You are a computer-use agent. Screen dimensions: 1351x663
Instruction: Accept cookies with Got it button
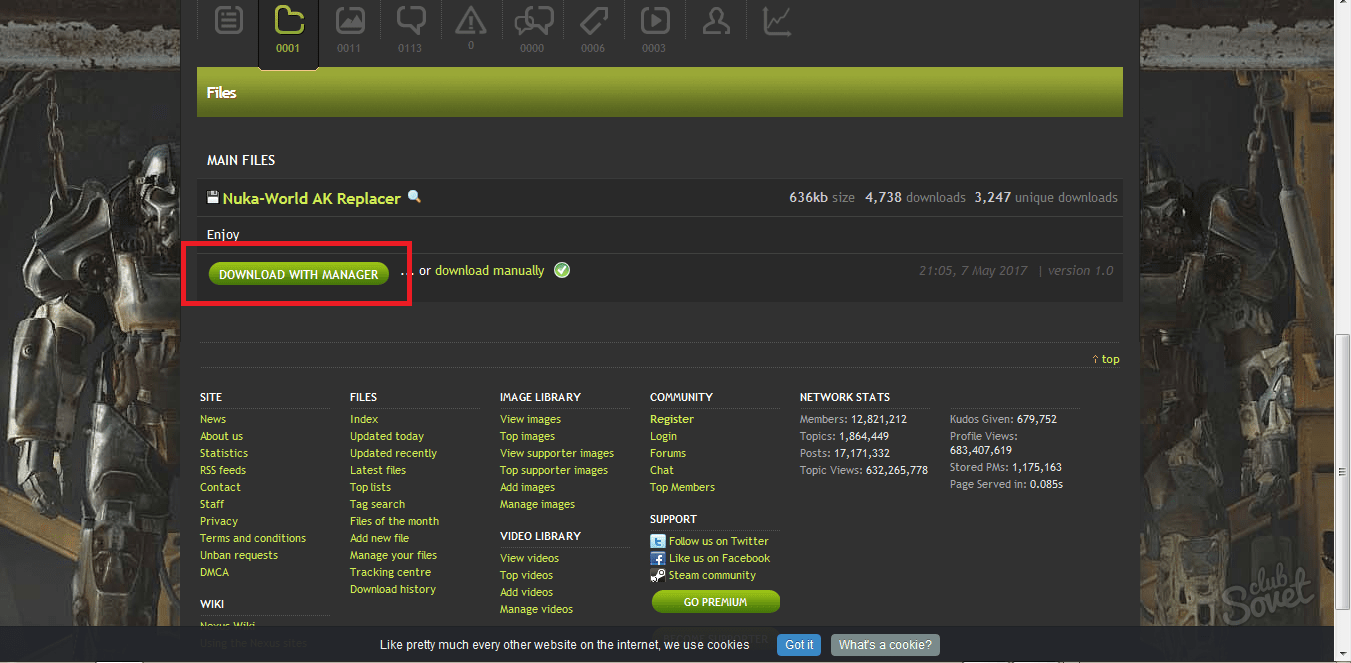click(799, 645)
